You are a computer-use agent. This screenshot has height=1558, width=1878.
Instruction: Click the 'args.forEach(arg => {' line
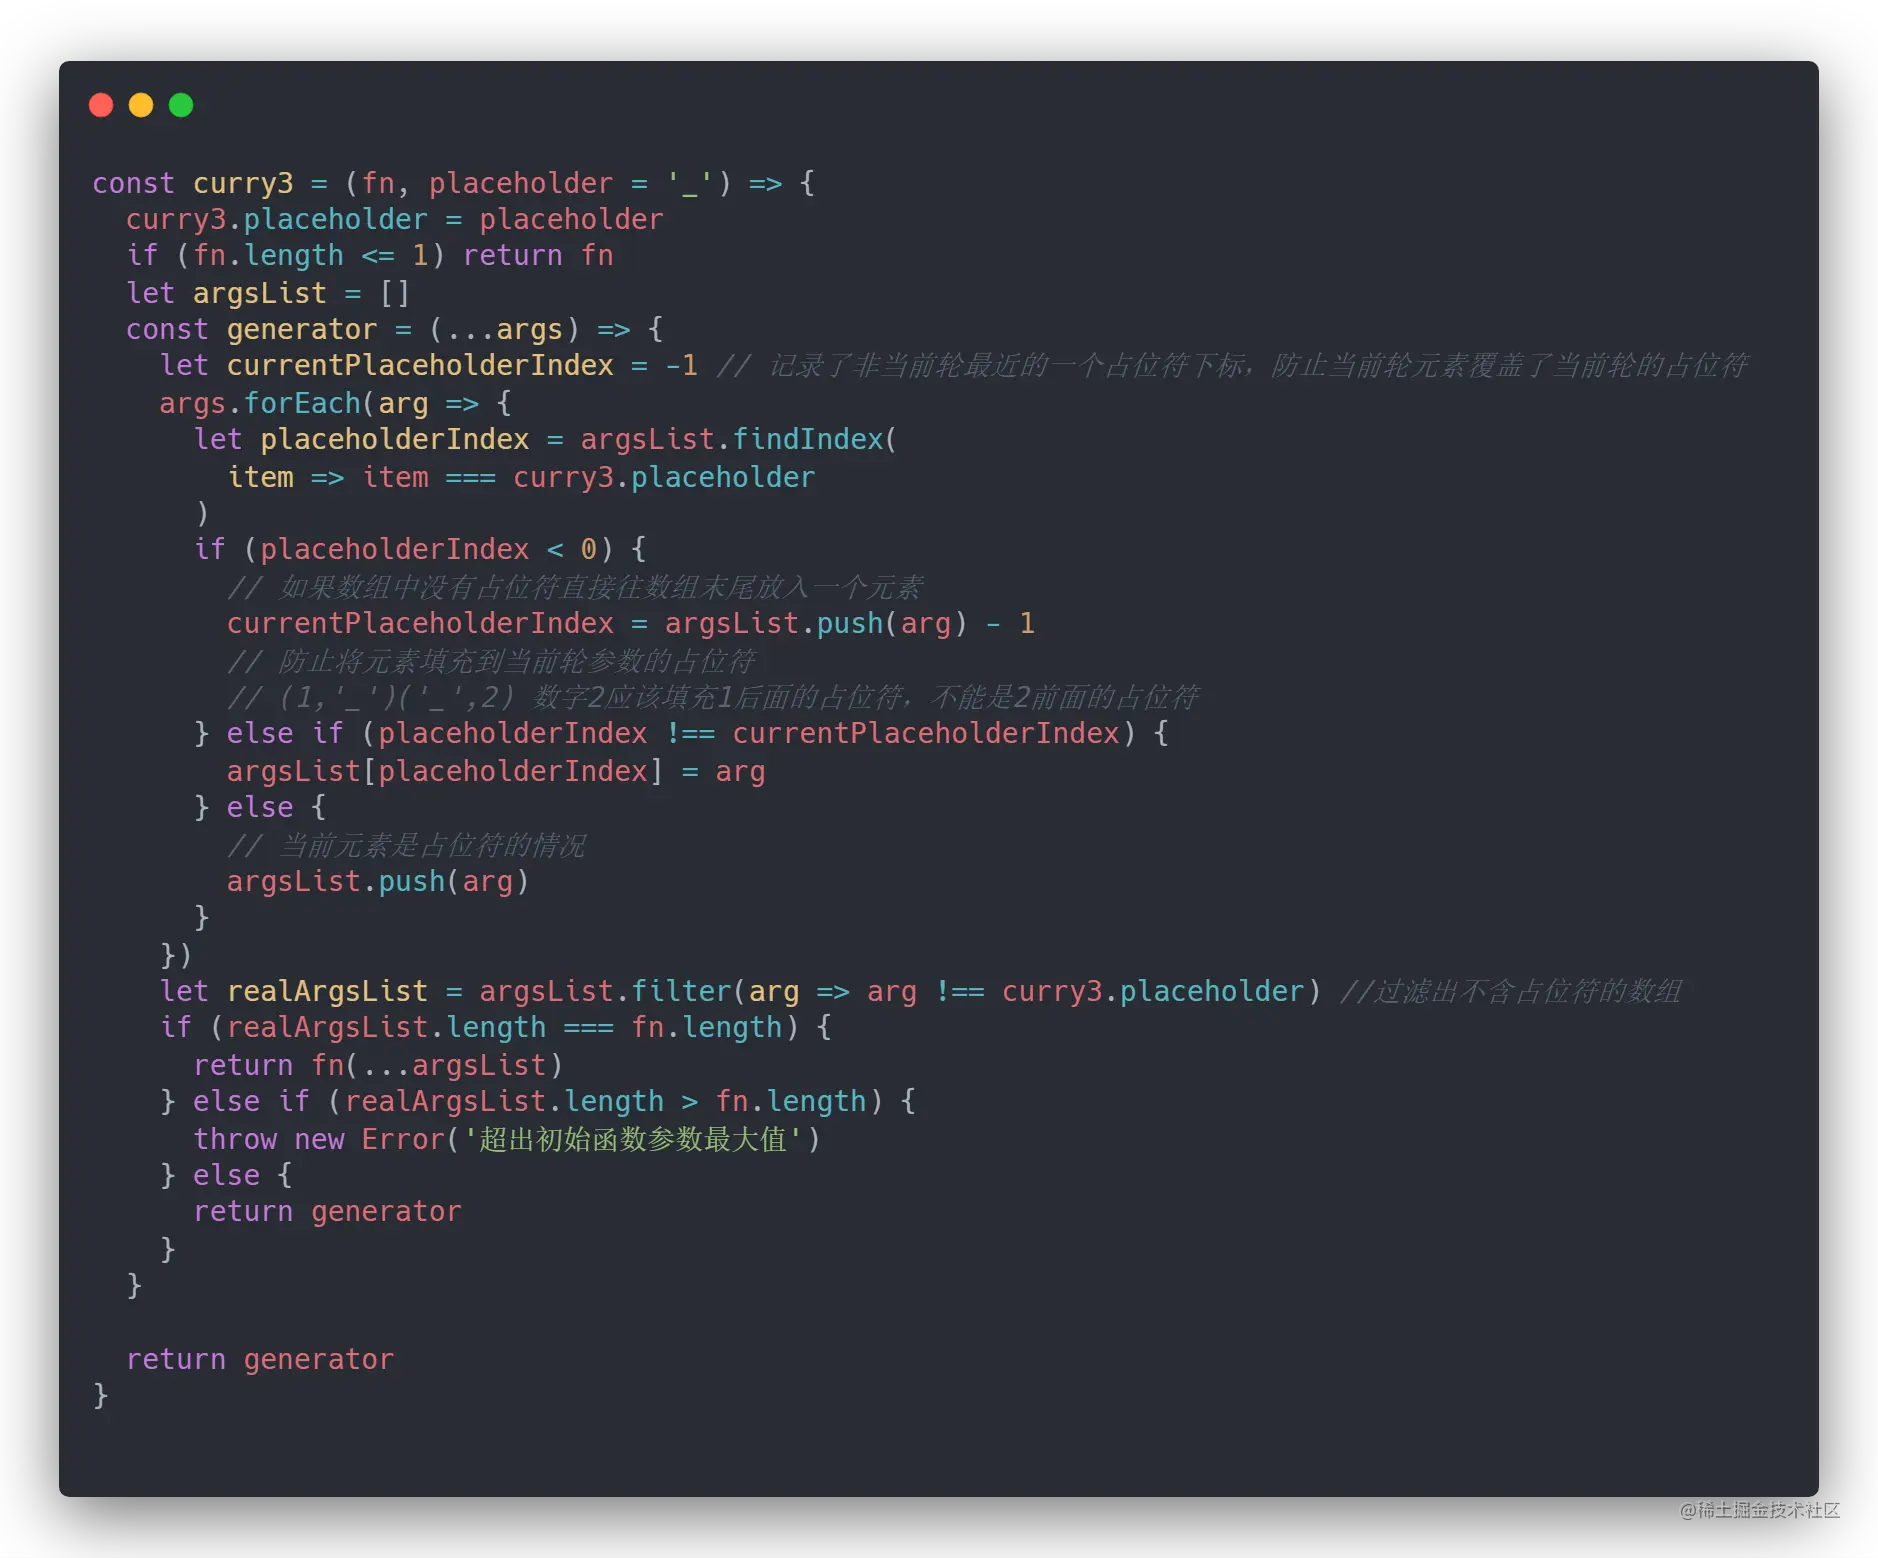pyautogui.click(x=335, y=403)
